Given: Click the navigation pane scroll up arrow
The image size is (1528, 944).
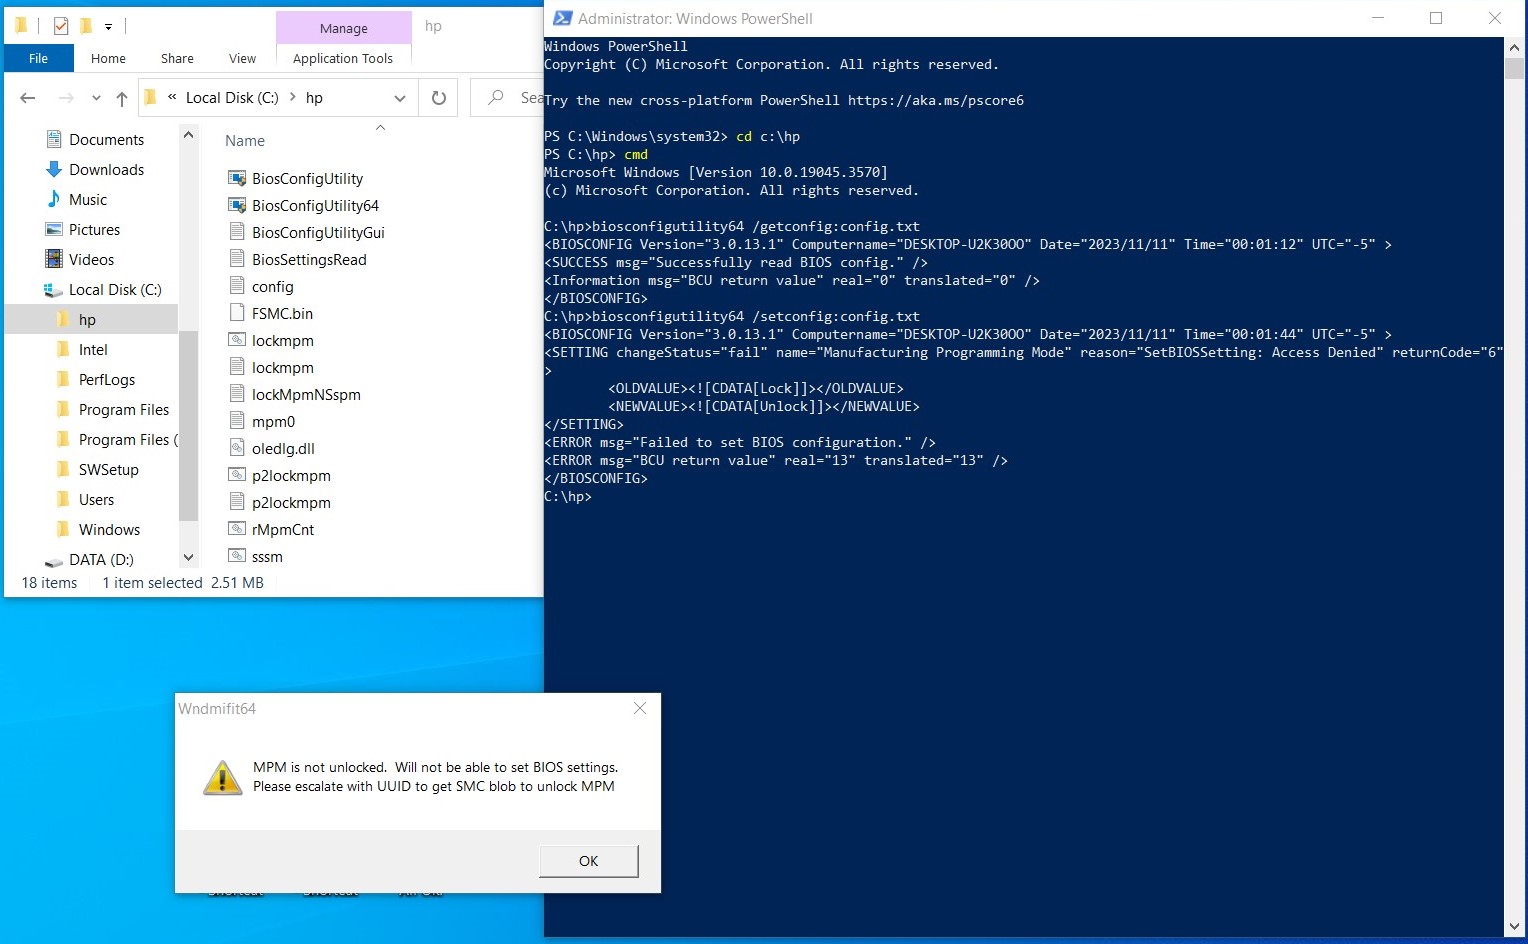Looking at the screenshot, I should [188, 135].
